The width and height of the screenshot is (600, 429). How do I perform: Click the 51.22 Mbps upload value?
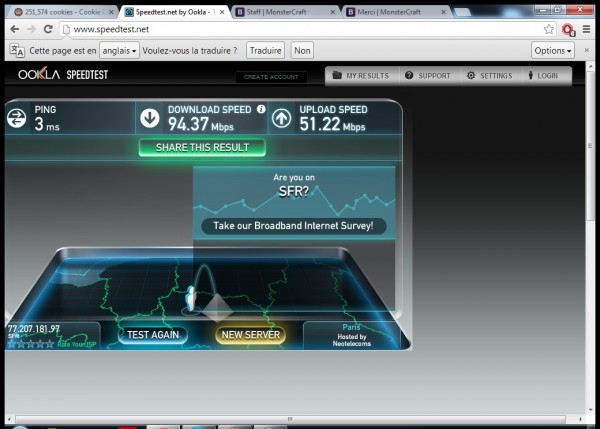tap(332, 124)
